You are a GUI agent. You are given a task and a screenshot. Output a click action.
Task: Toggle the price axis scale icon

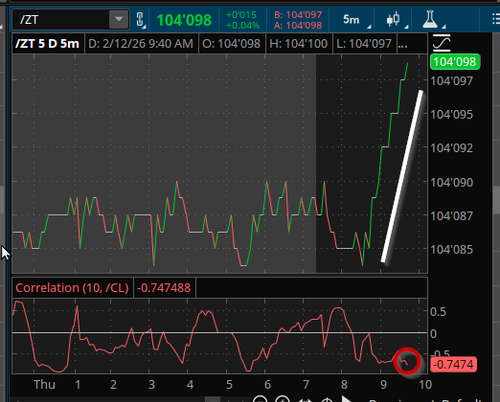tap(442, 43)
